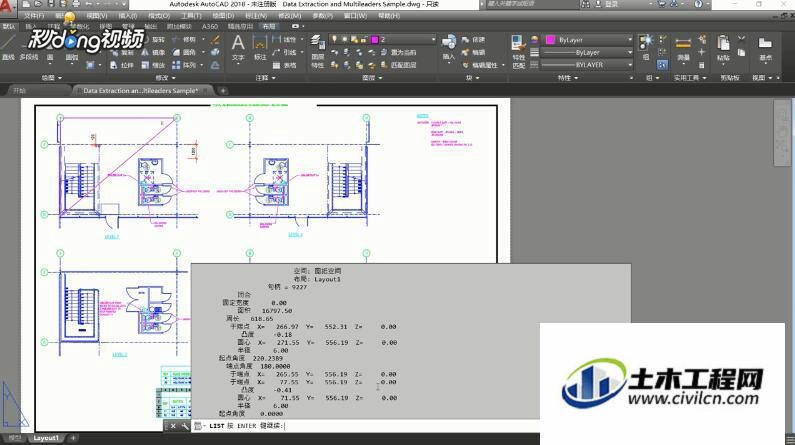Click the Scale (缩放) tool
The image size is (795, 445).
click(154, 65)
